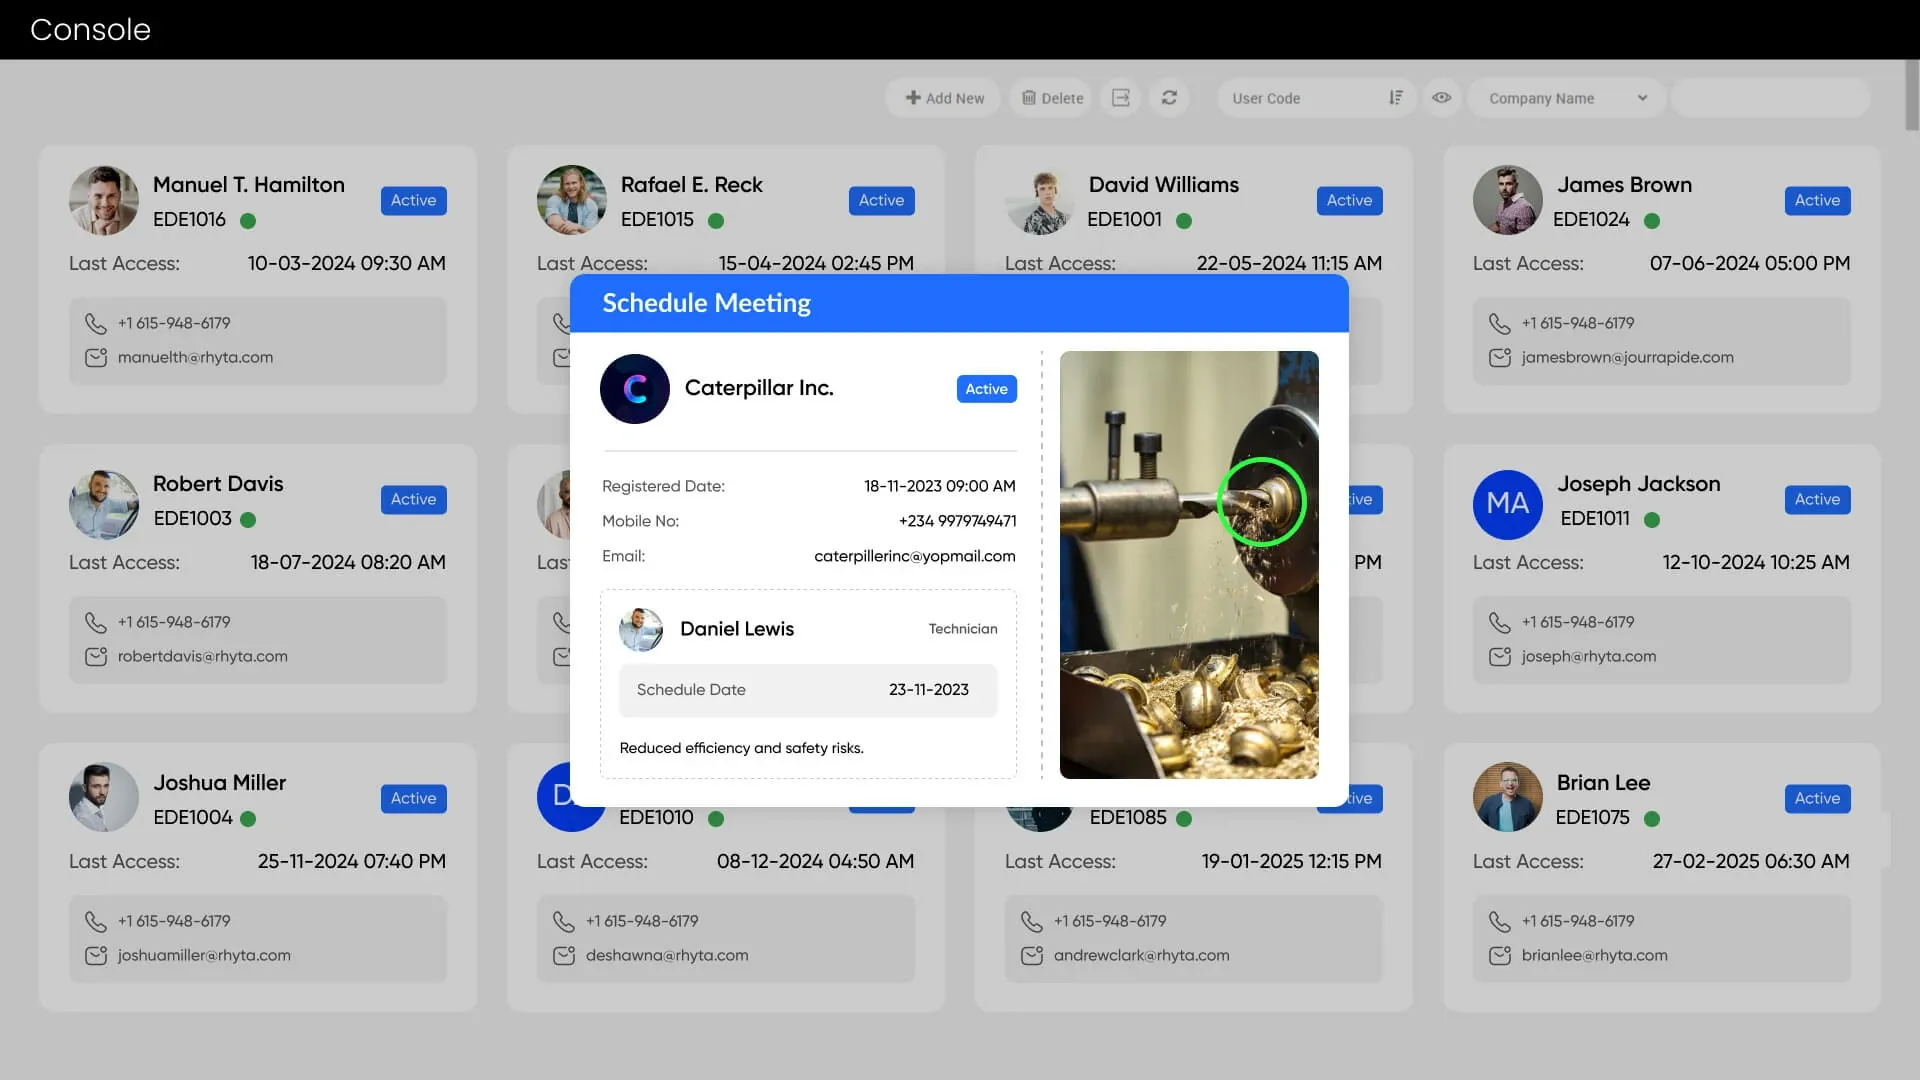Click the phone icon on Manuel T. Hamilton's card
This screenshot has height=1080, width=1920.
pyautogui.click(x=96, y=324)
